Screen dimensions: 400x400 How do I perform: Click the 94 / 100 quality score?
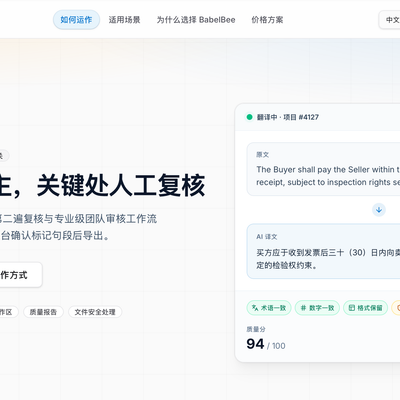coord(266,344)
